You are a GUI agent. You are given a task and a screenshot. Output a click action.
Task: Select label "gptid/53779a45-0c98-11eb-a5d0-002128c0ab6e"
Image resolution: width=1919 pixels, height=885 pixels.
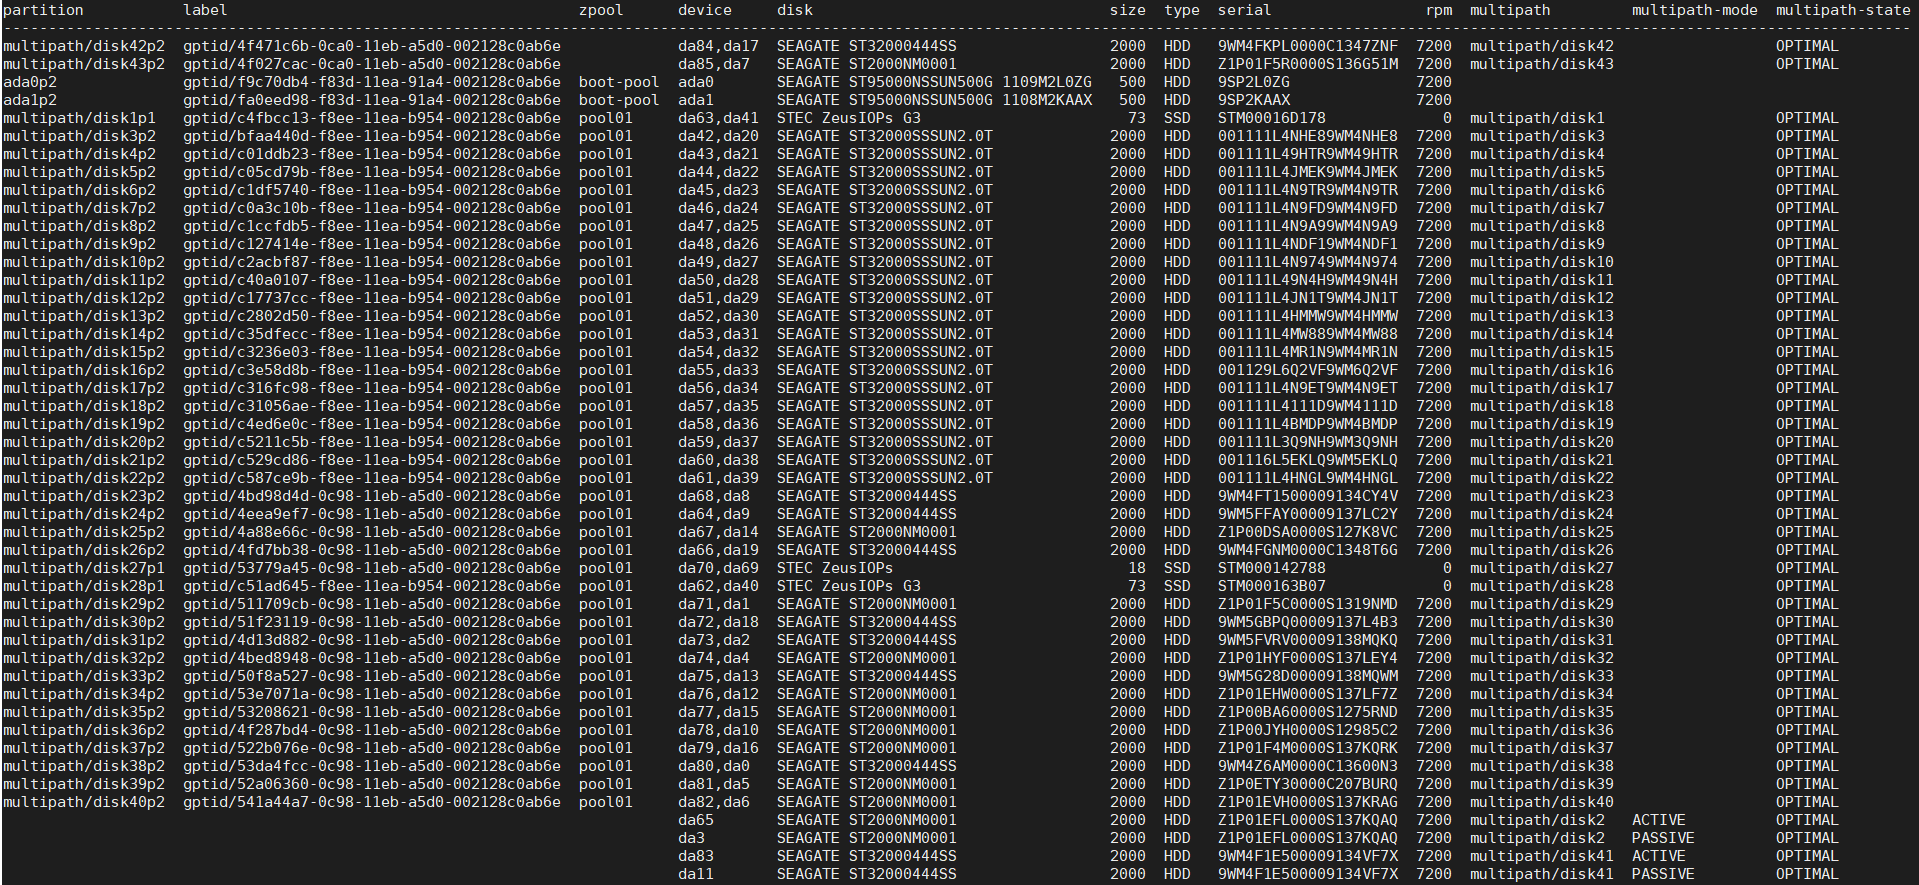pos(372,568)
